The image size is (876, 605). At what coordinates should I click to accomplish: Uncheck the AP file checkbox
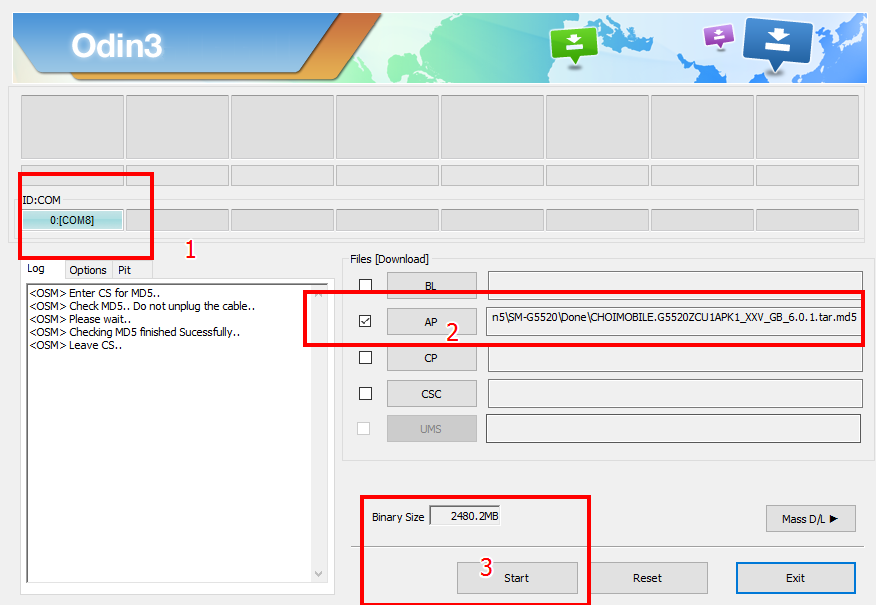(365, 321)
